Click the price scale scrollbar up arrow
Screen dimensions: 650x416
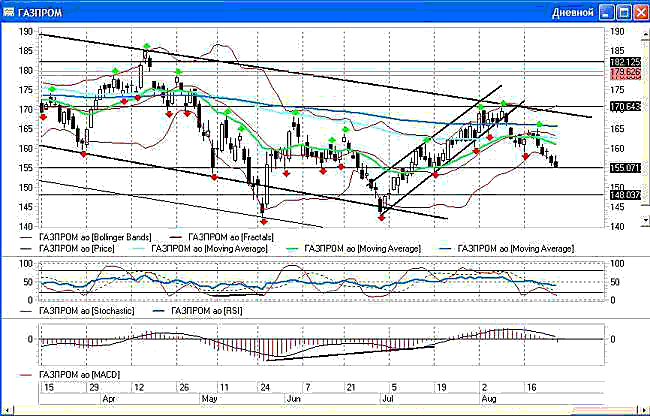tap(645, 36)
